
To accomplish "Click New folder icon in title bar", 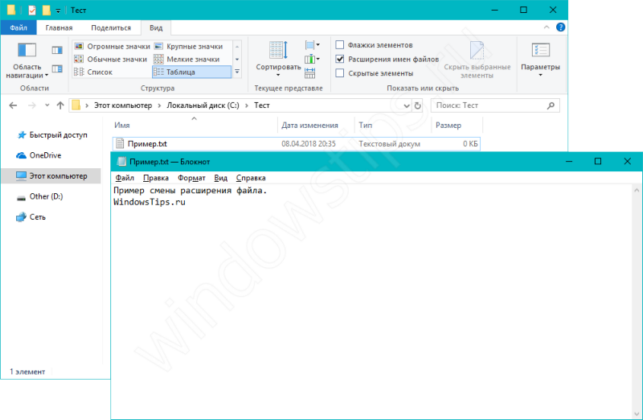I will (46, 10).
